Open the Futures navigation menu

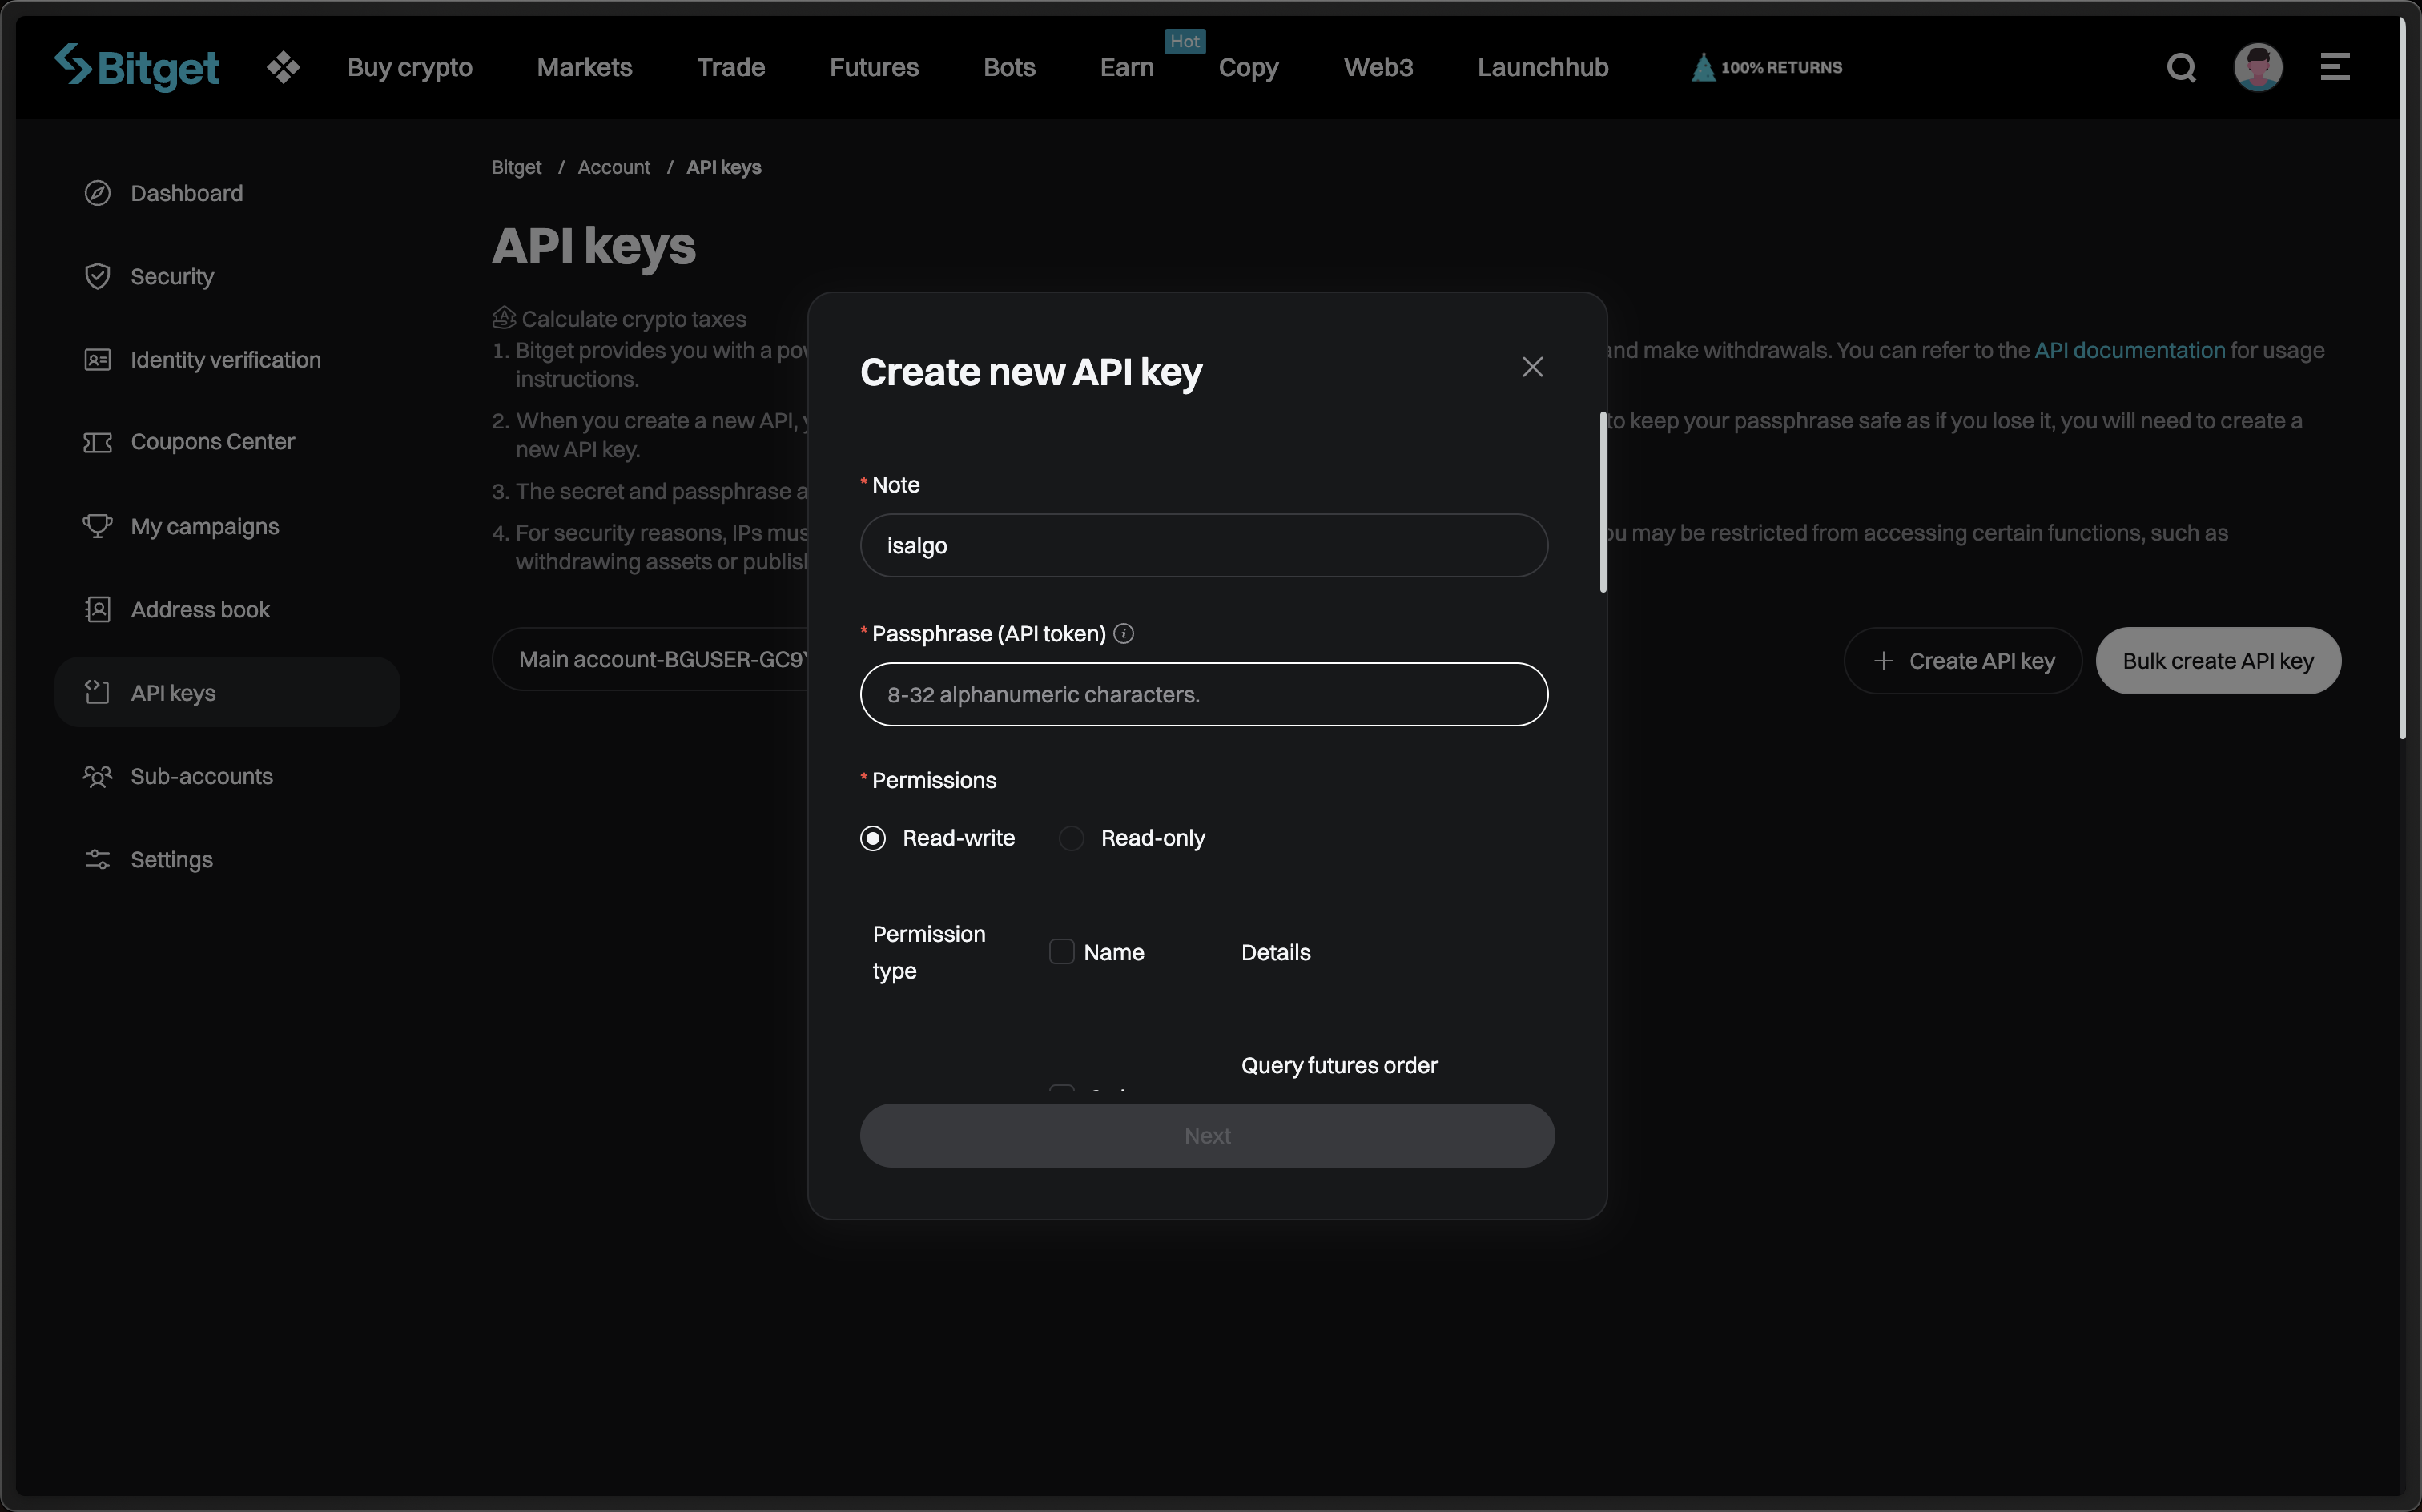(873, 67)
